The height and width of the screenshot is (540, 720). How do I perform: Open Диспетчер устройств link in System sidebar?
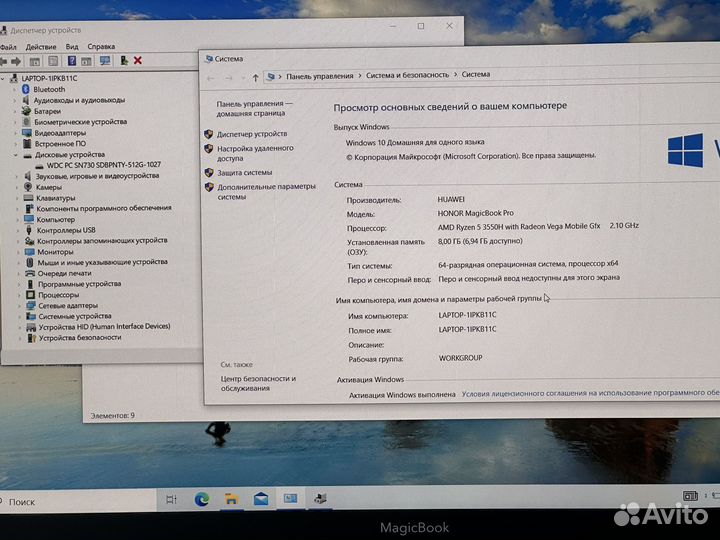click(252, 134)
